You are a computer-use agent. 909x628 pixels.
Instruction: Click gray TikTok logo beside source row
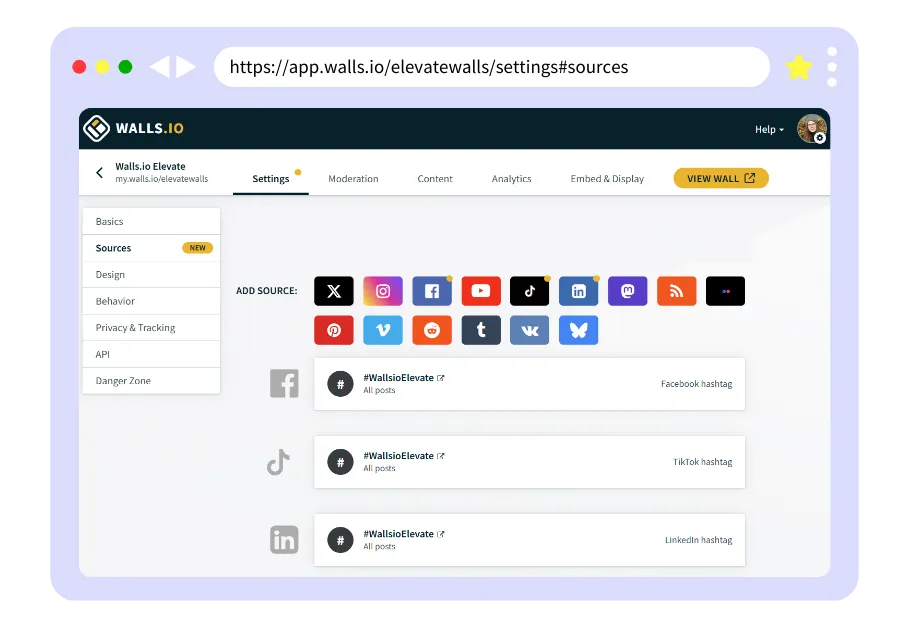click(278, 462)
